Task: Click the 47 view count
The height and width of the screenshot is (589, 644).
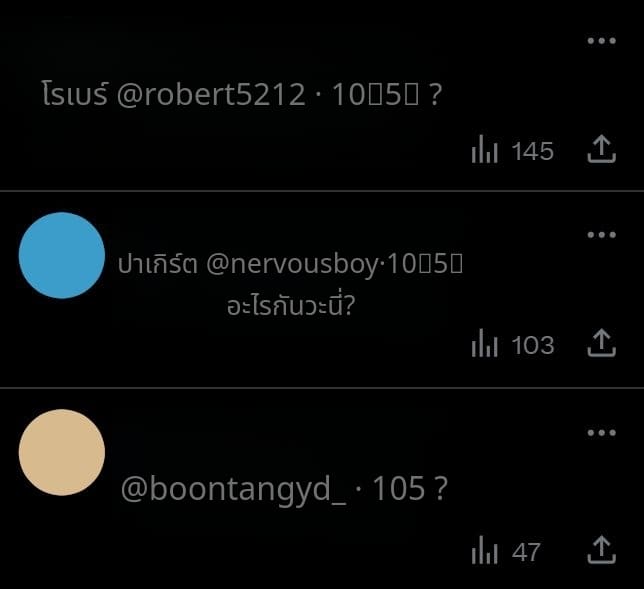Action: point(526,552)
